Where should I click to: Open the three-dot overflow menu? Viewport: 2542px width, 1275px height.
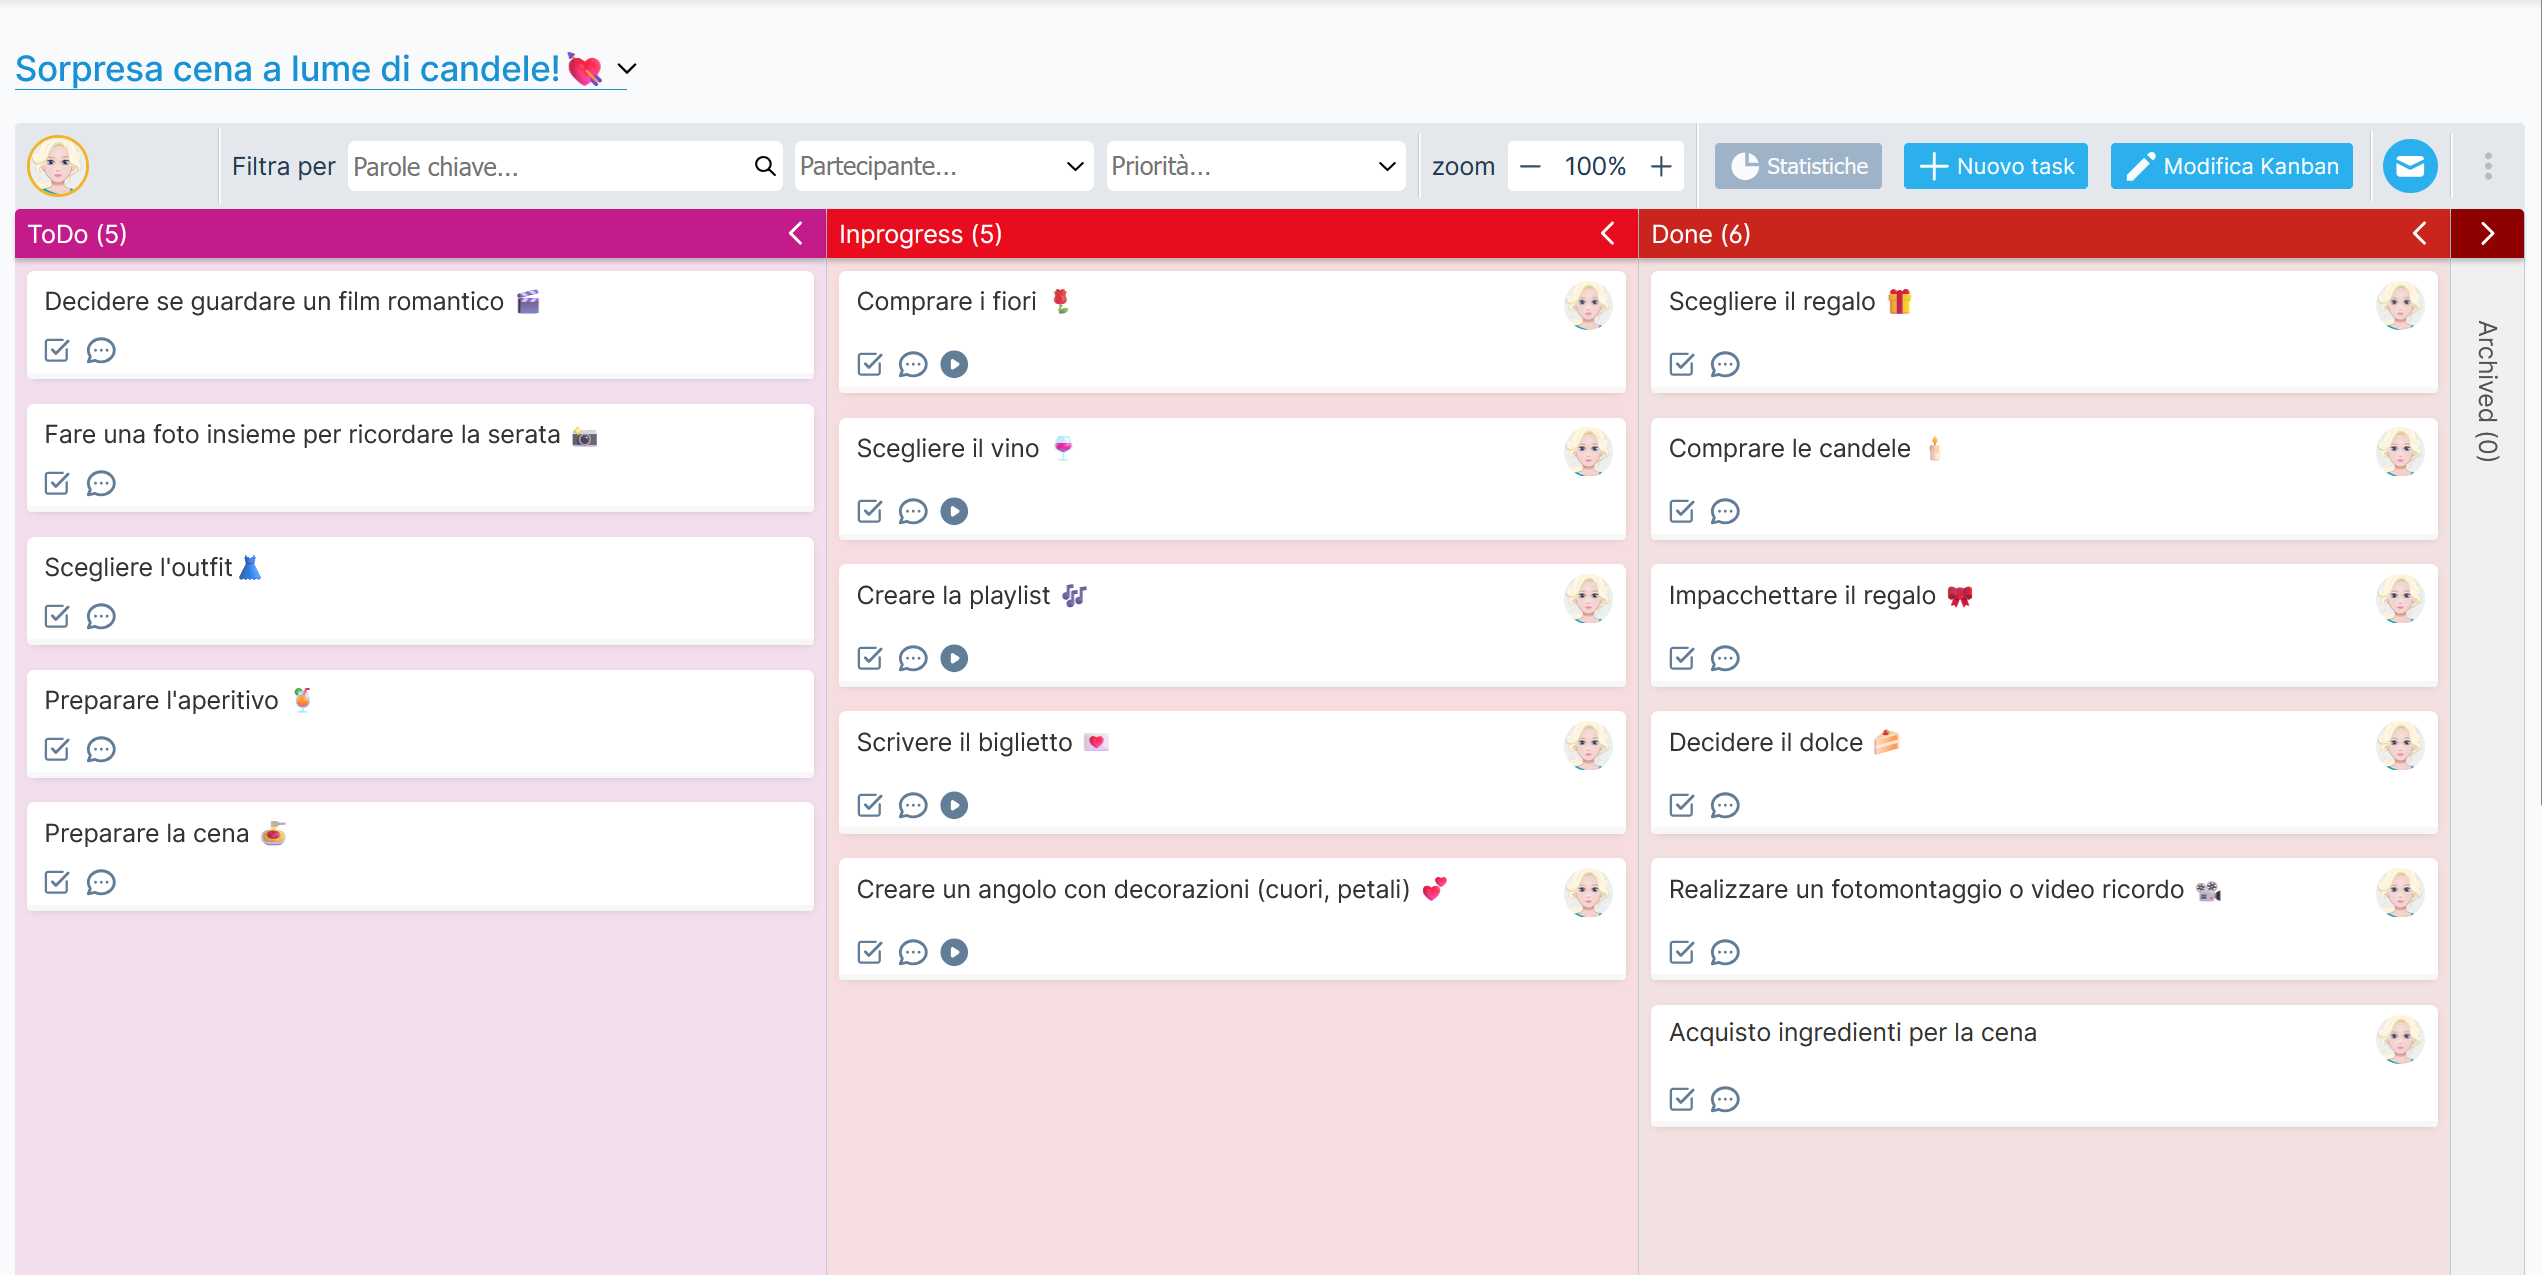coord(2489,165)
